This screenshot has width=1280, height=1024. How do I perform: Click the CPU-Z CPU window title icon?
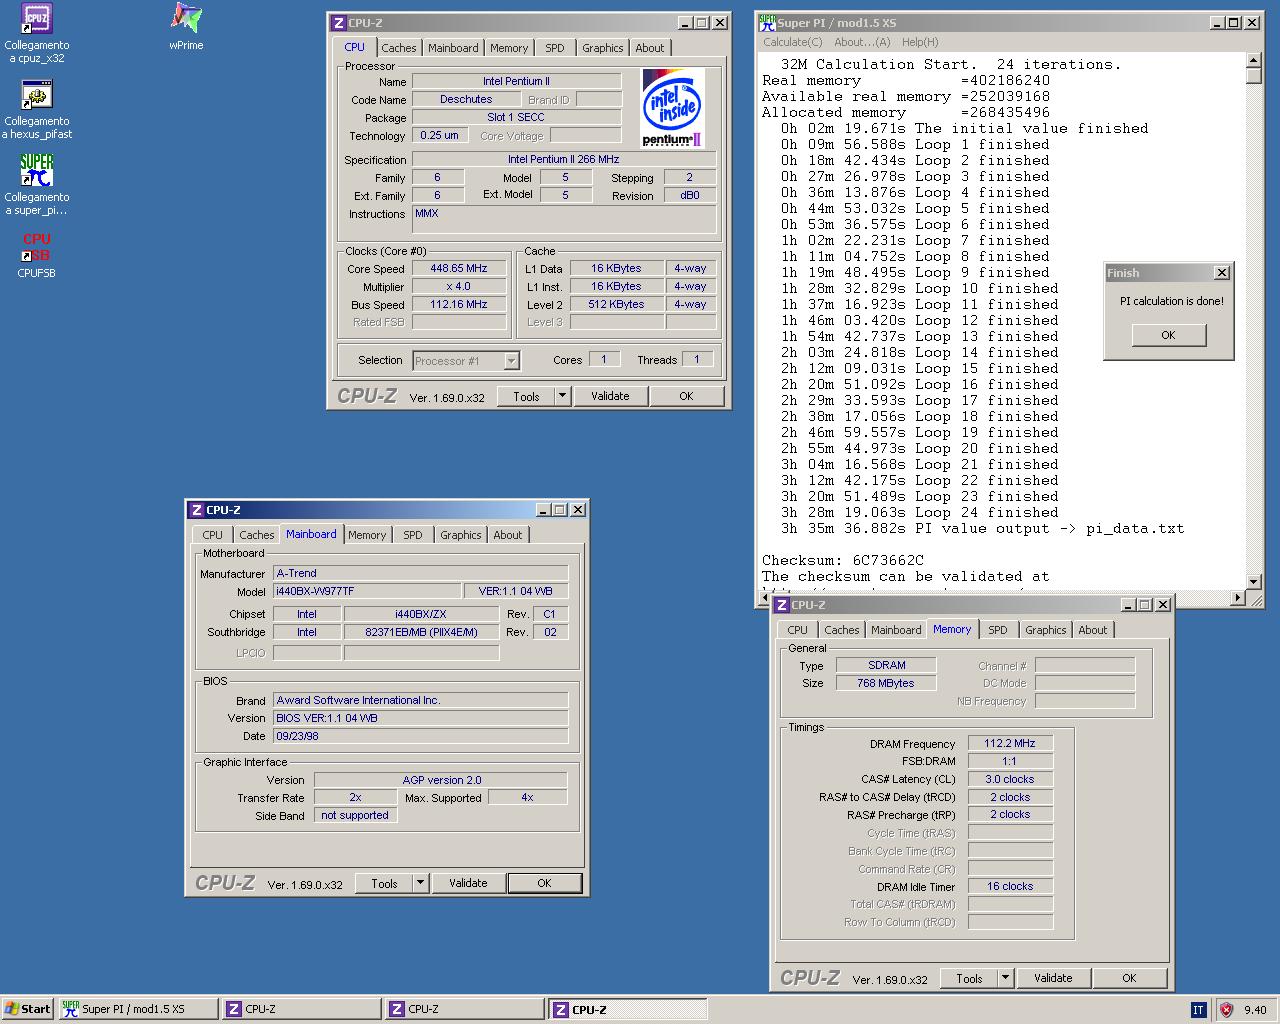[339, 23]
